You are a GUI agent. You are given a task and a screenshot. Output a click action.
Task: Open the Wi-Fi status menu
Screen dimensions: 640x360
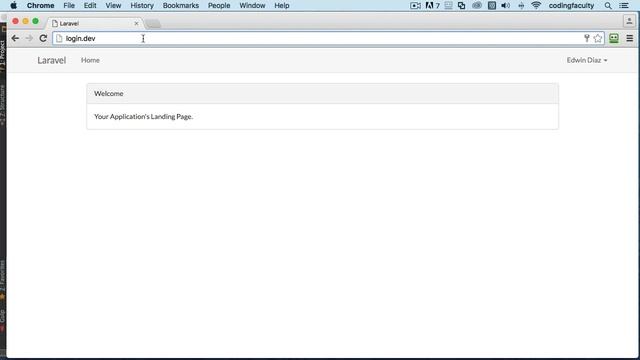coord(536,5)
